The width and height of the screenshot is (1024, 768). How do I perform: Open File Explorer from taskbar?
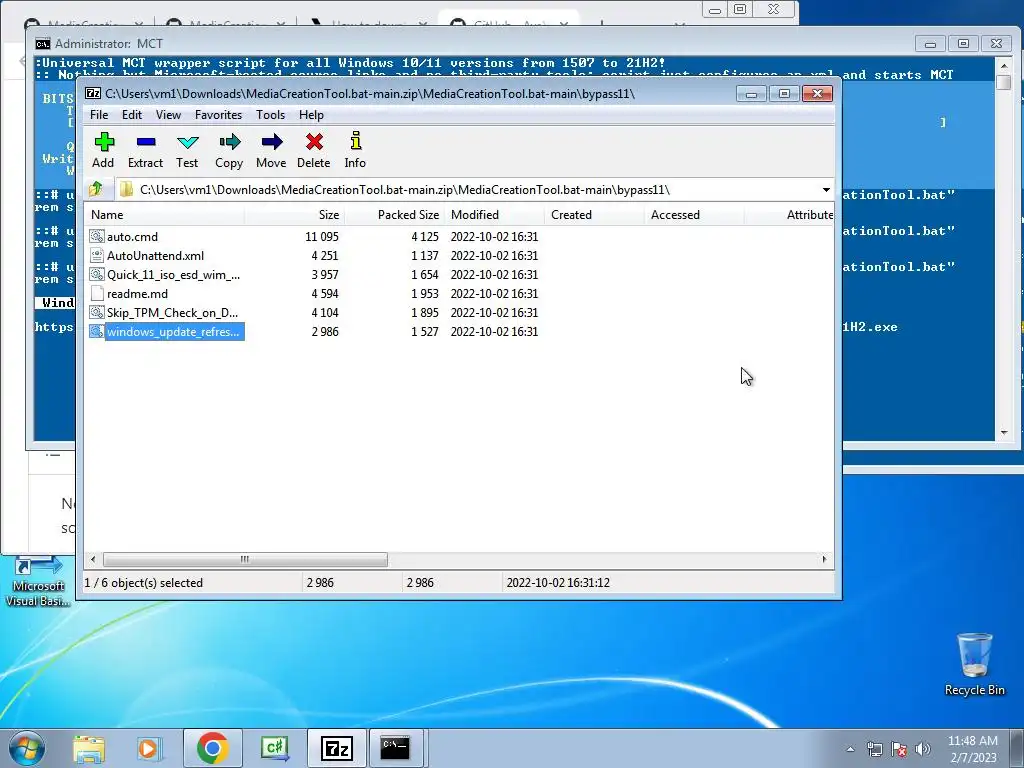tap(89, 748)
